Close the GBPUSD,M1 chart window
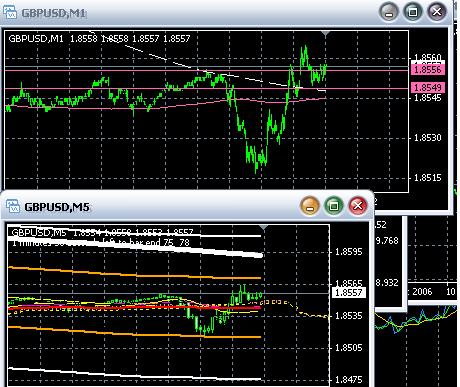 click(x=437, y=12)
